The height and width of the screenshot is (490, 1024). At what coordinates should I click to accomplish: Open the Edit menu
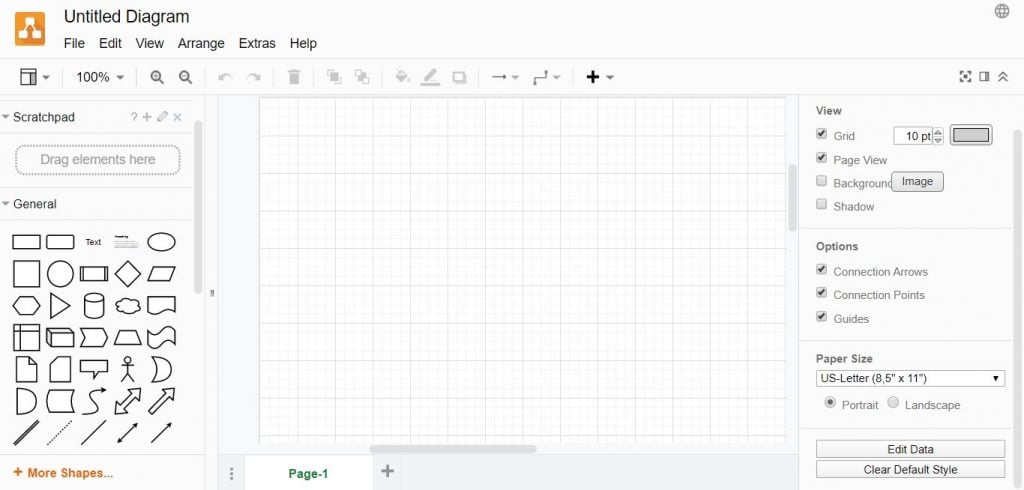[x=110, y=43]
